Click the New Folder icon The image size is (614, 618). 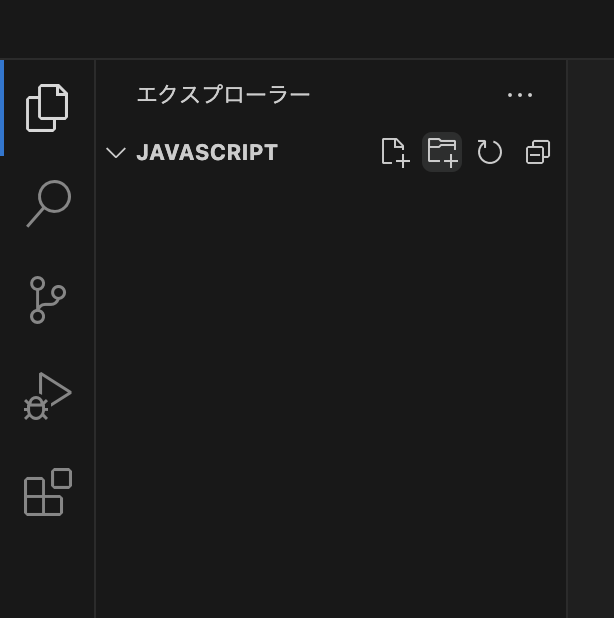(442, 152)
